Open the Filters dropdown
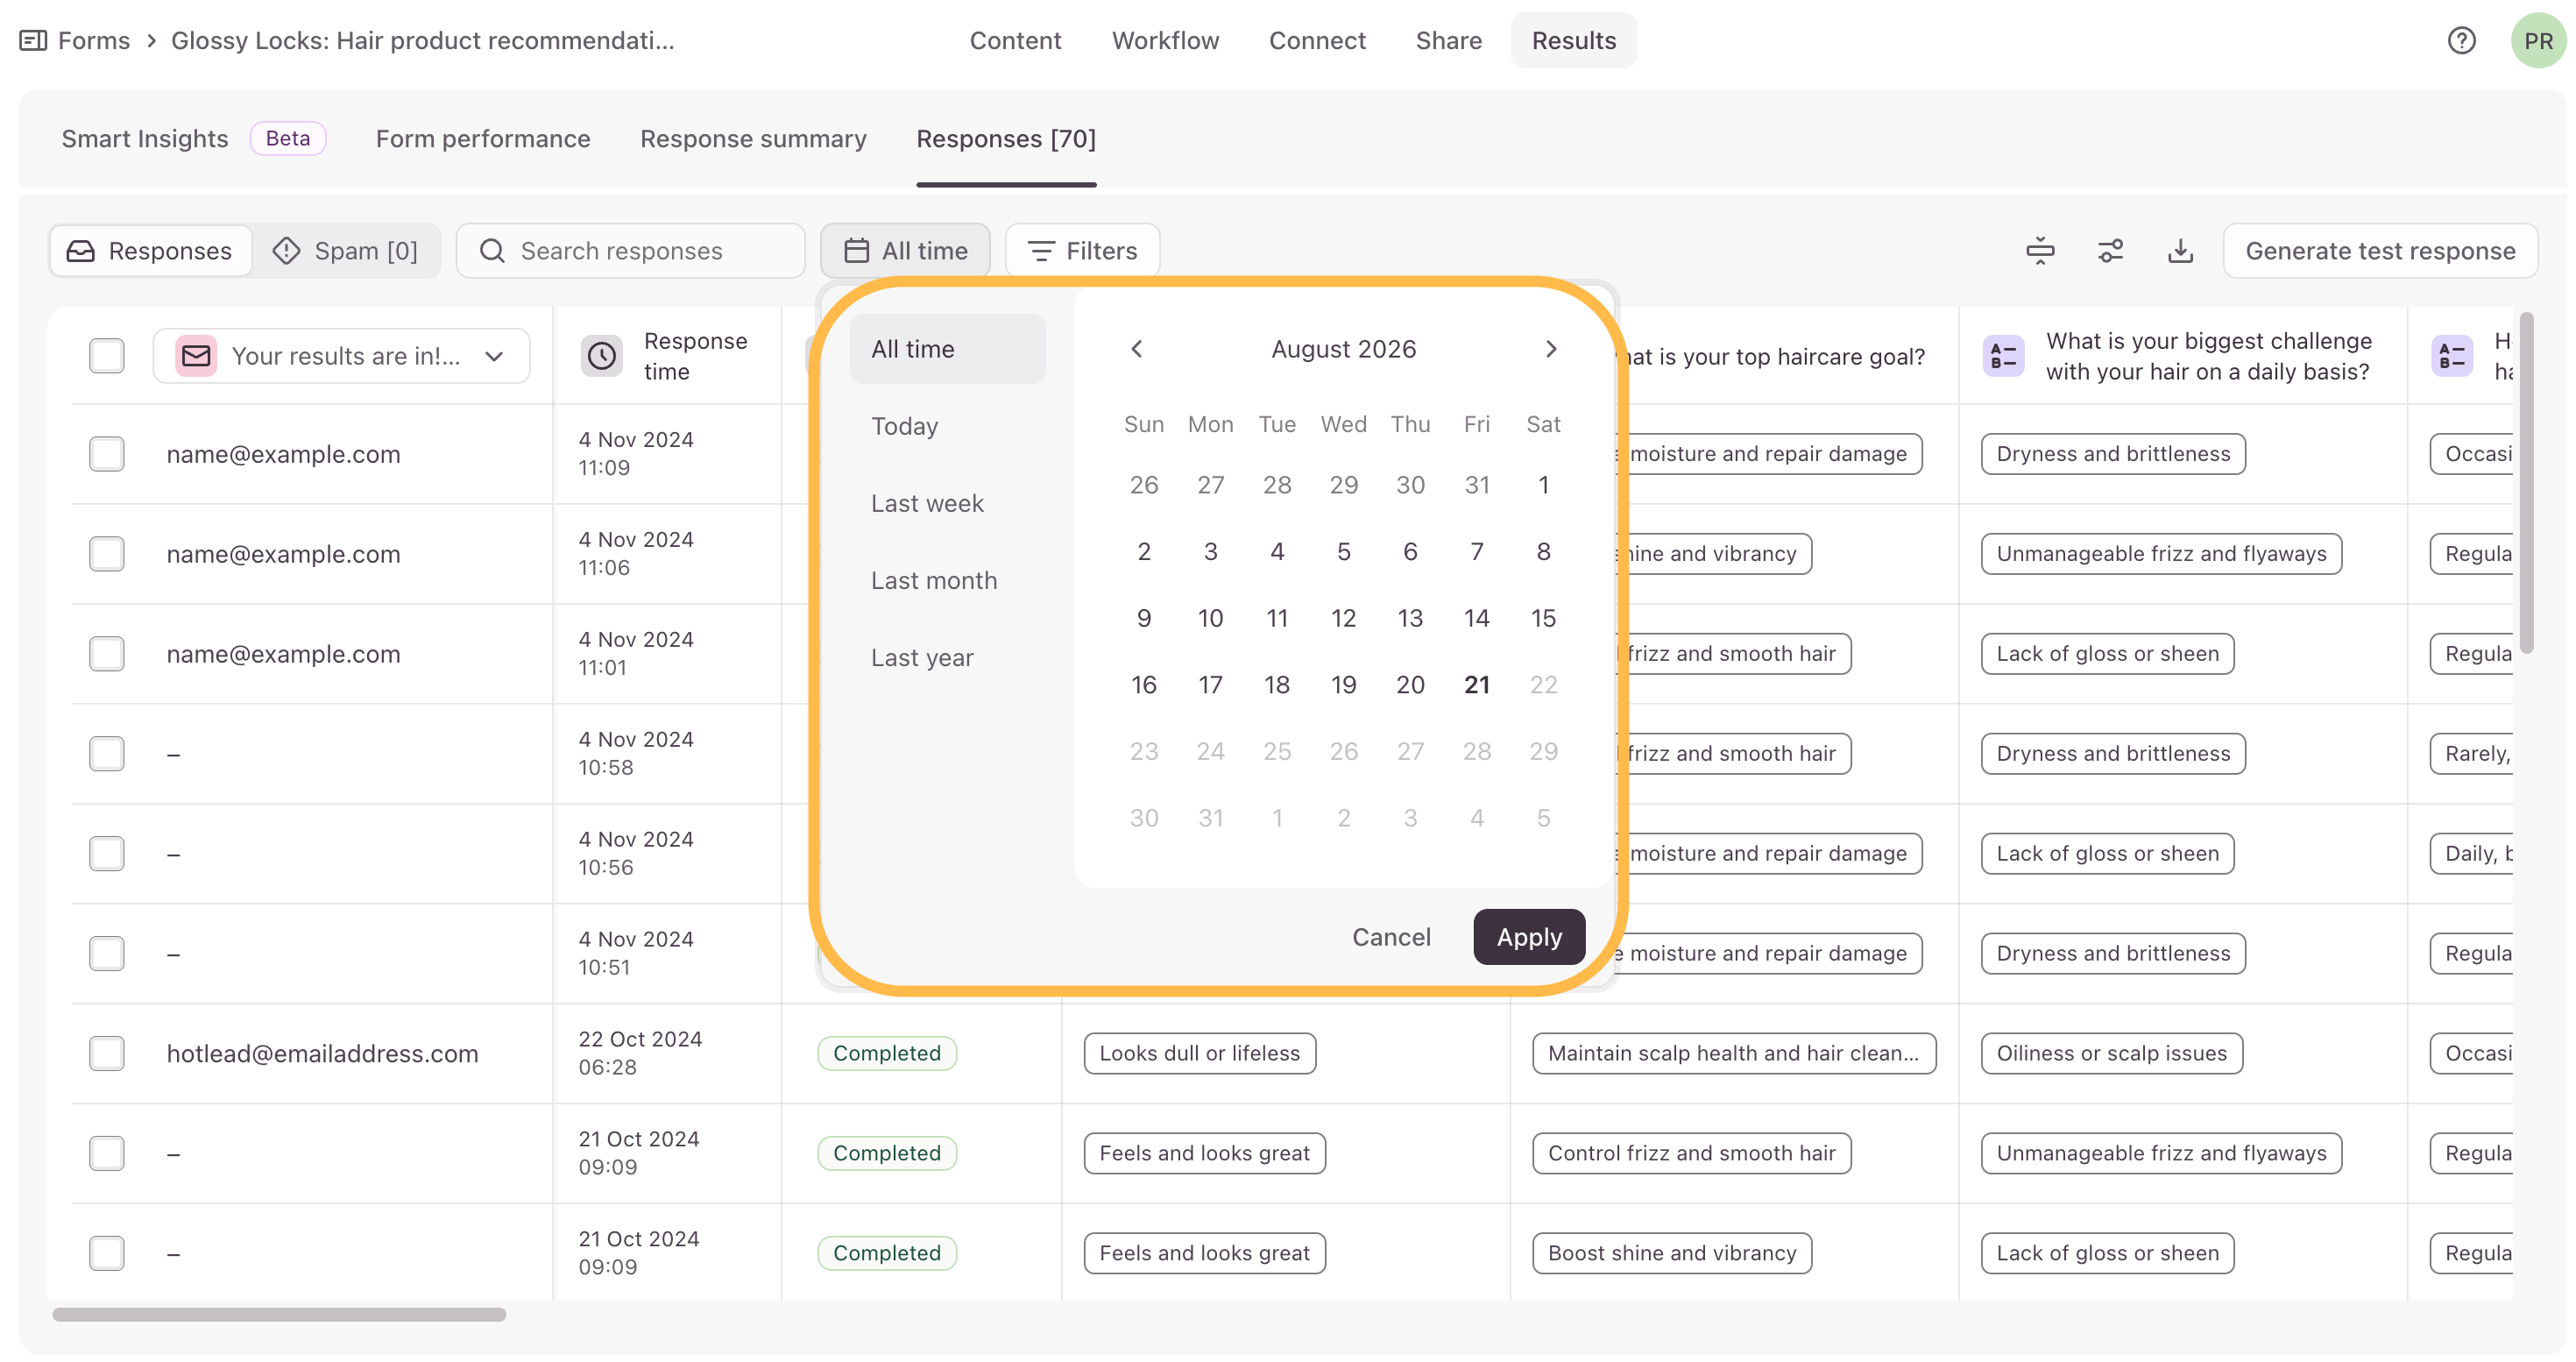The image size is (2576, 1362). click(x=1082, y=251)
